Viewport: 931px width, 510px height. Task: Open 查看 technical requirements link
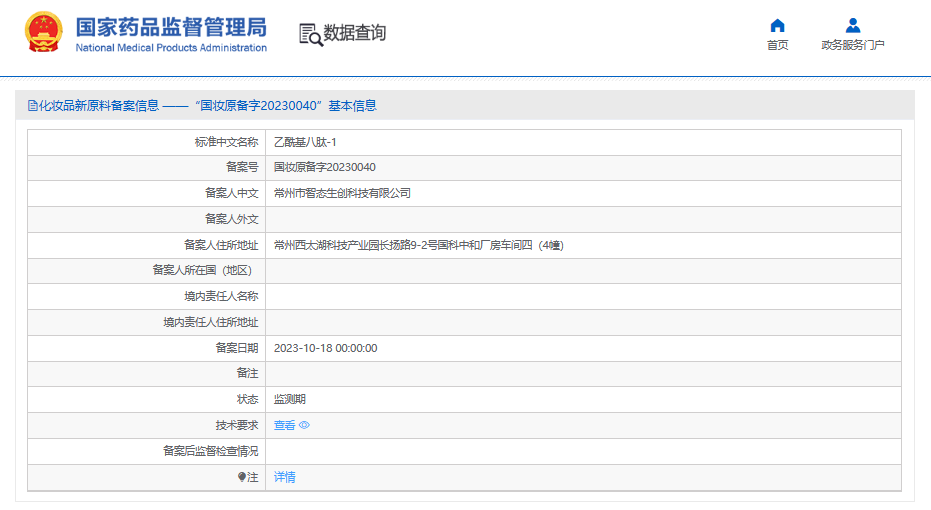click(284, 425)
